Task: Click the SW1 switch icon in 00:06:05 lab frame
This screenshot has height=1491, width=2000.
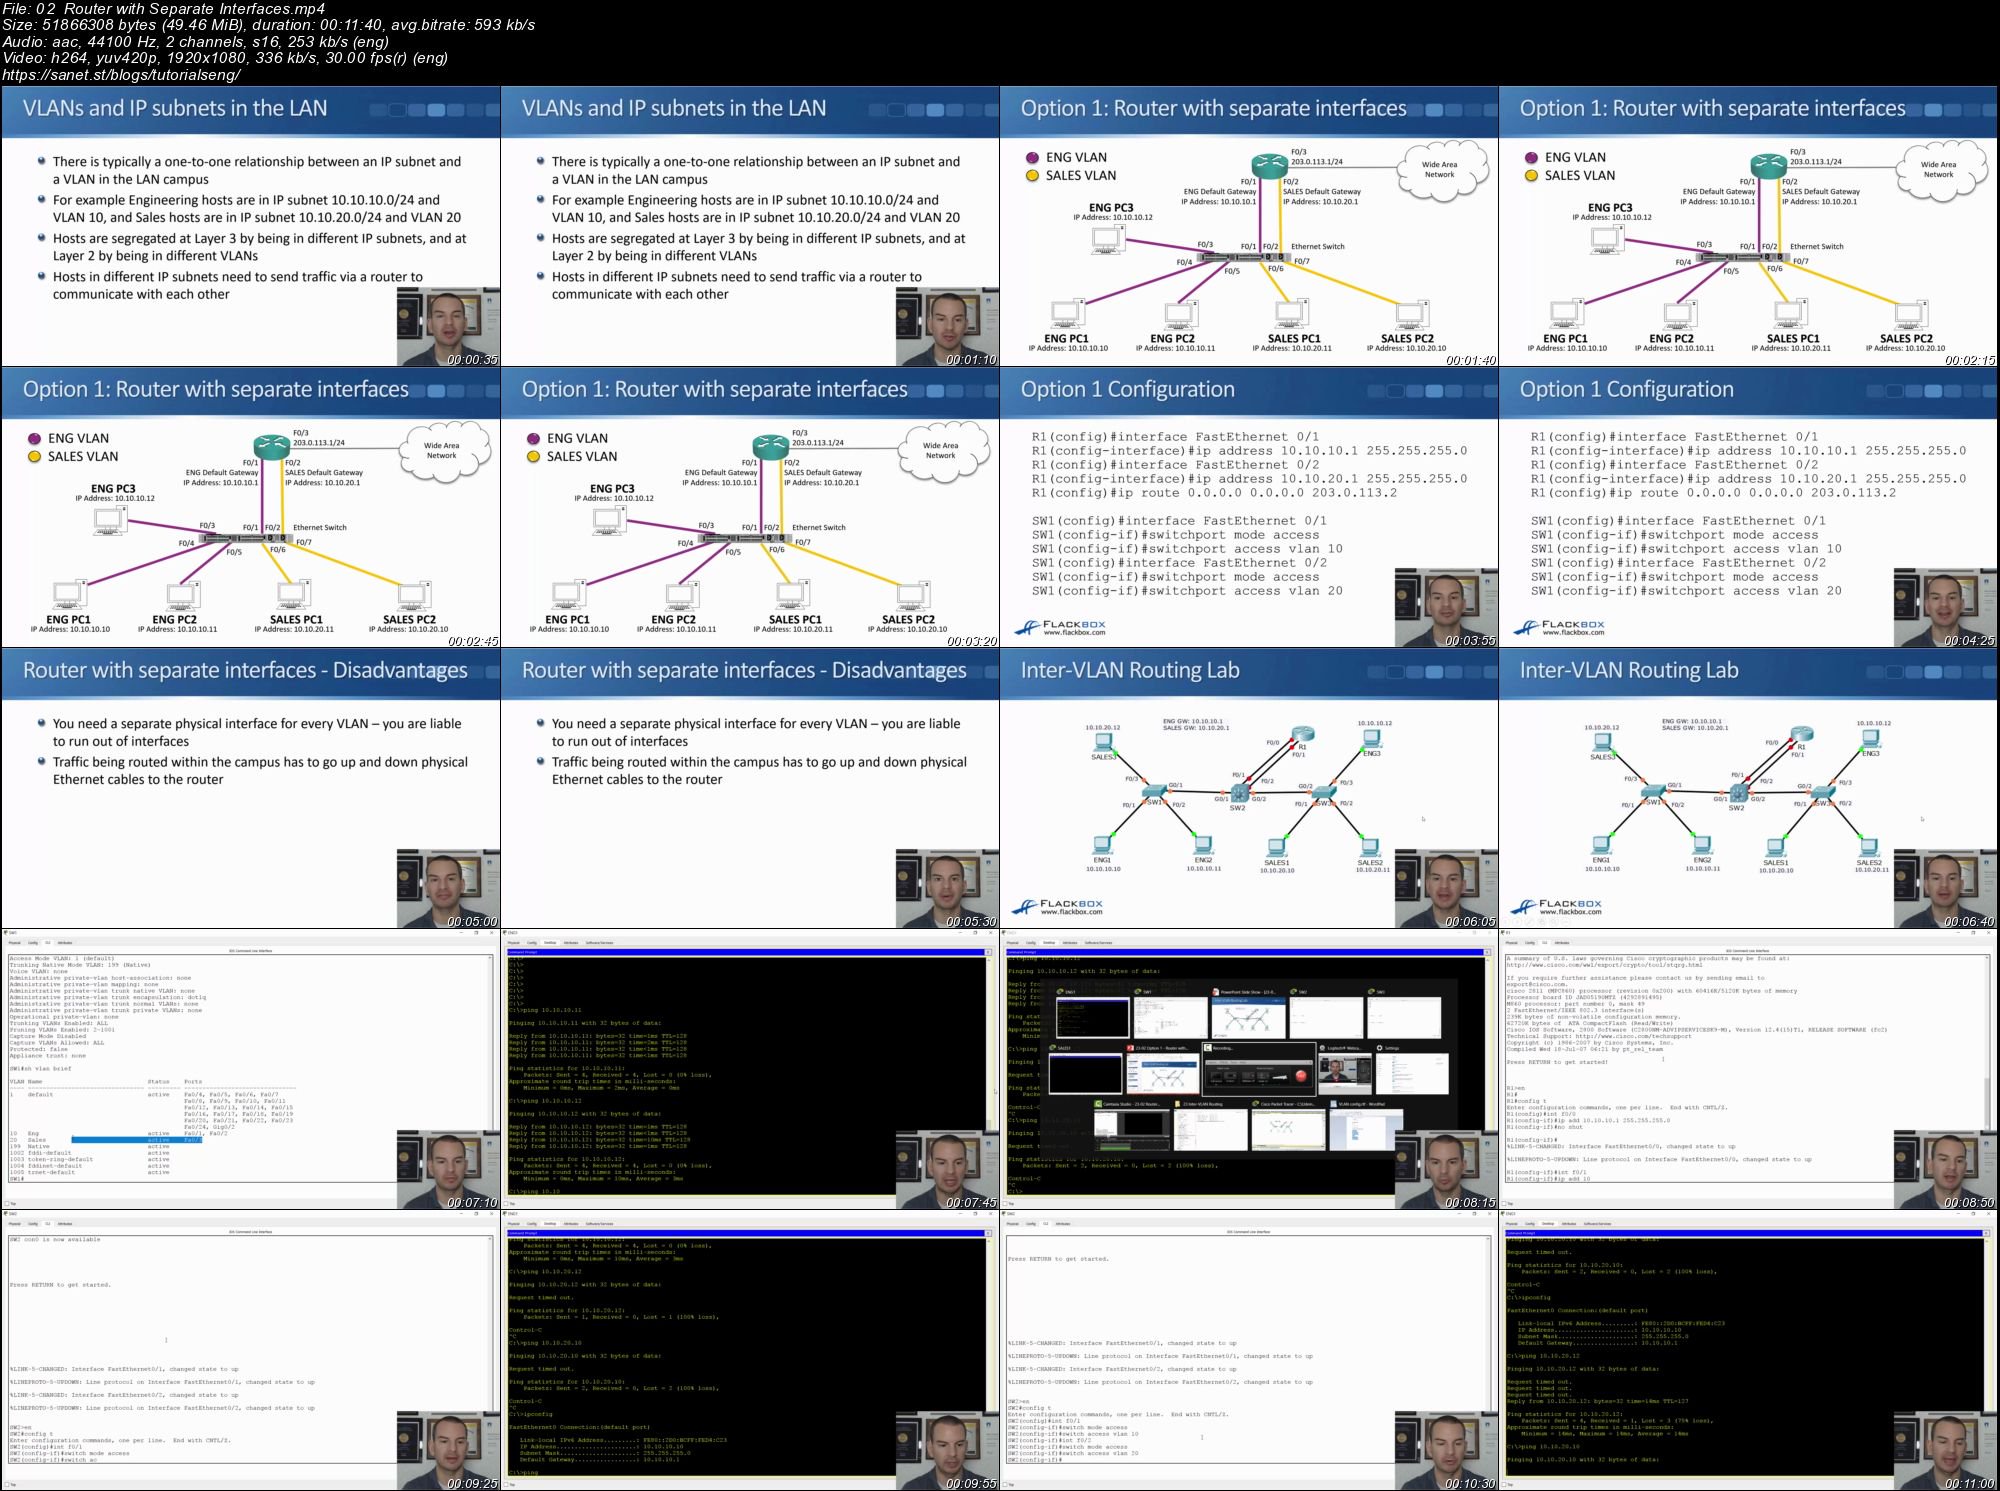Action: [x=1154, y=791]
